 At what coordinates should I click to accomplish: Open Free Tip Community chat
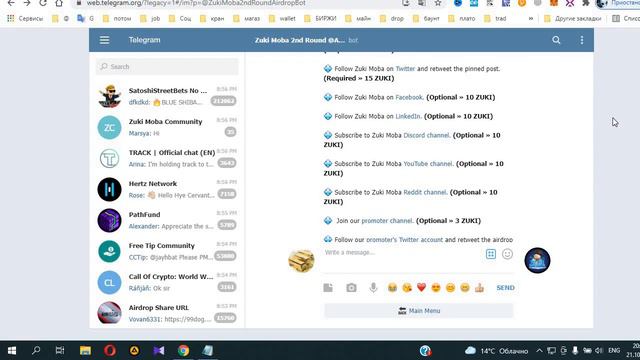(167, 251)
